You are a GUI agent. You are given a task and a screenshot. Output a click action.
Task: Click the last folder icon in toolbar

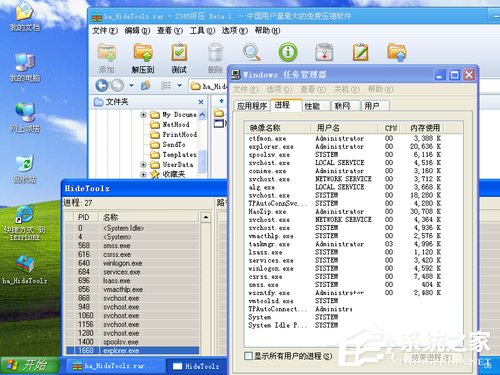click(x=397, y=52)
